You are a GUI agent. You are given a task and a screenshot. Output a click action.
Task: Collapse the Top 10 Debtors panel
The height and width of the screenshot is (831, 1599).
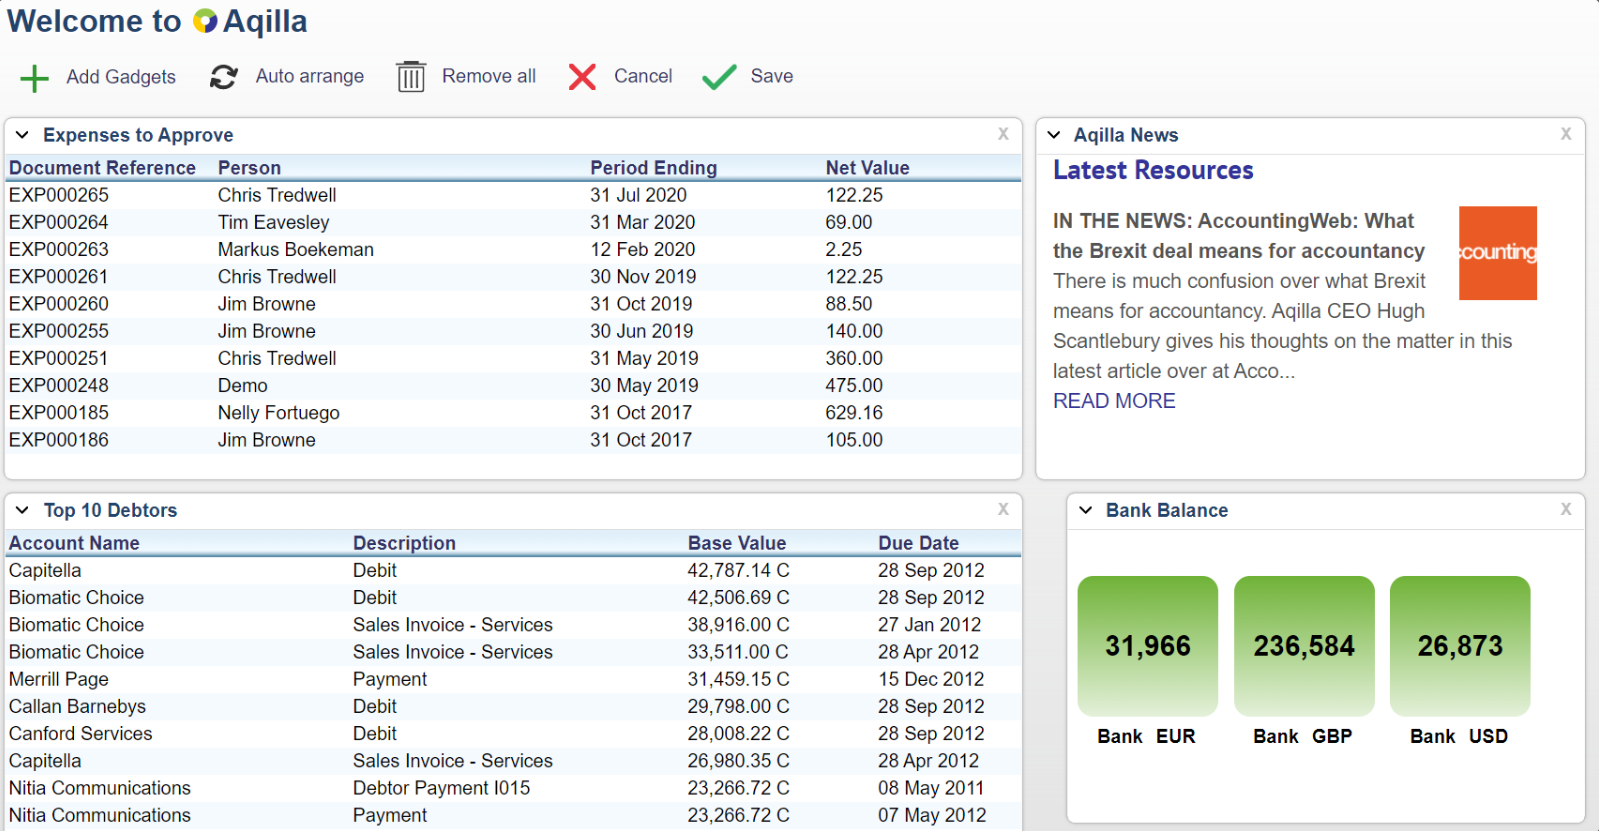click(22, 510)
